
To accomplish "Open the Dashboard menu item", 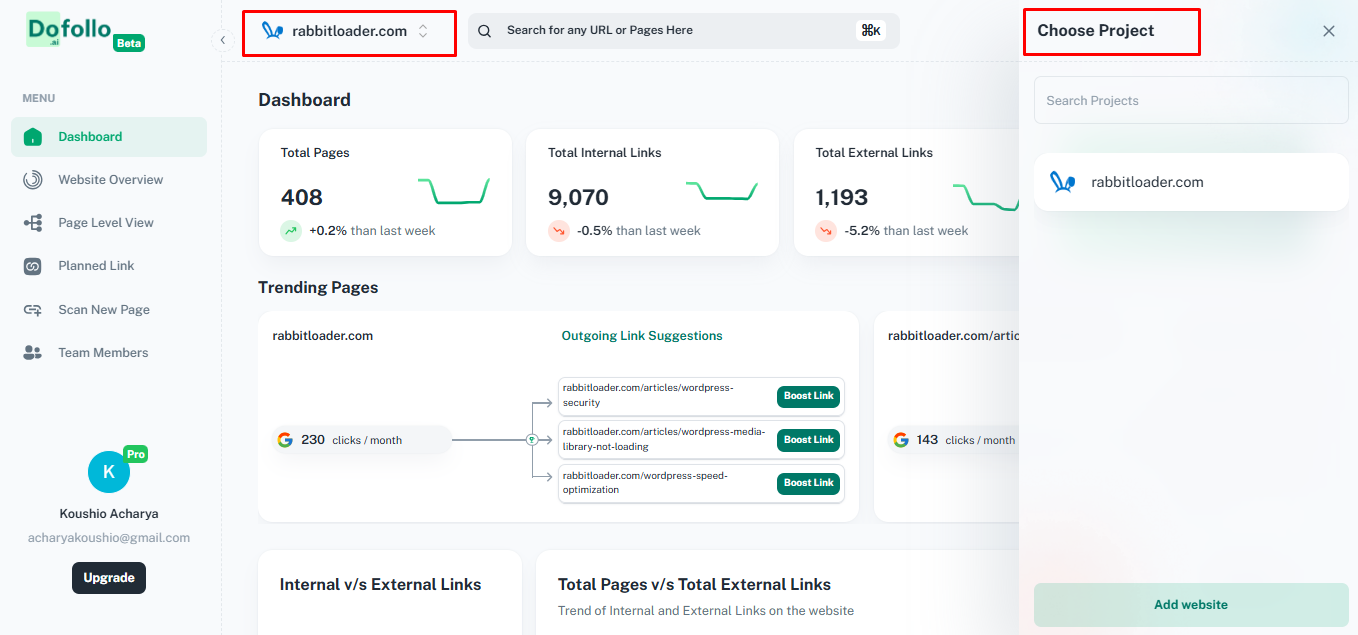I will click(109, 137).
